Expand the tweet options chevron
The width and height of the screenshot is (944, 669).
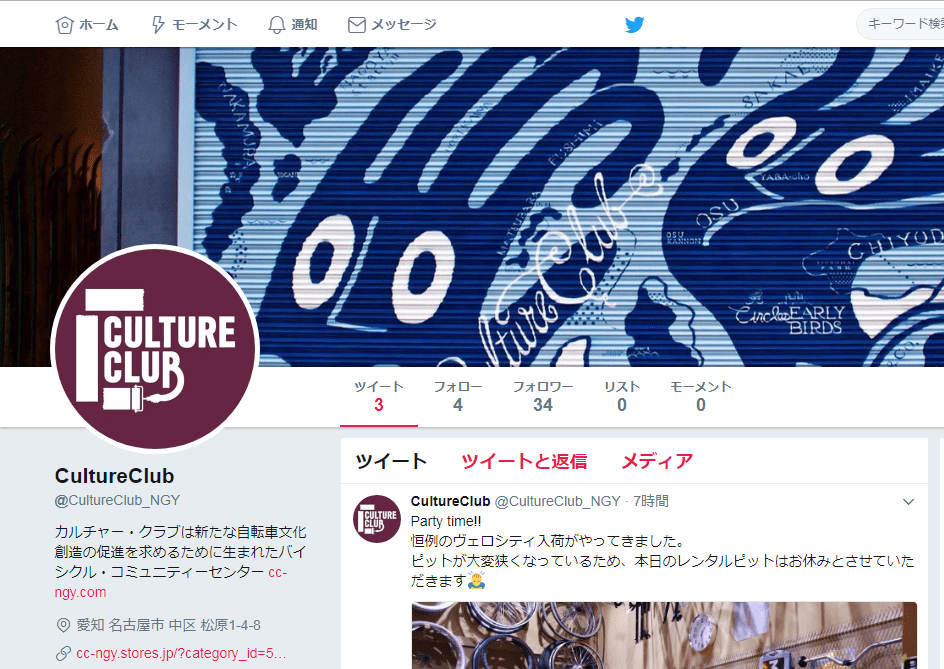coord(908,502)
